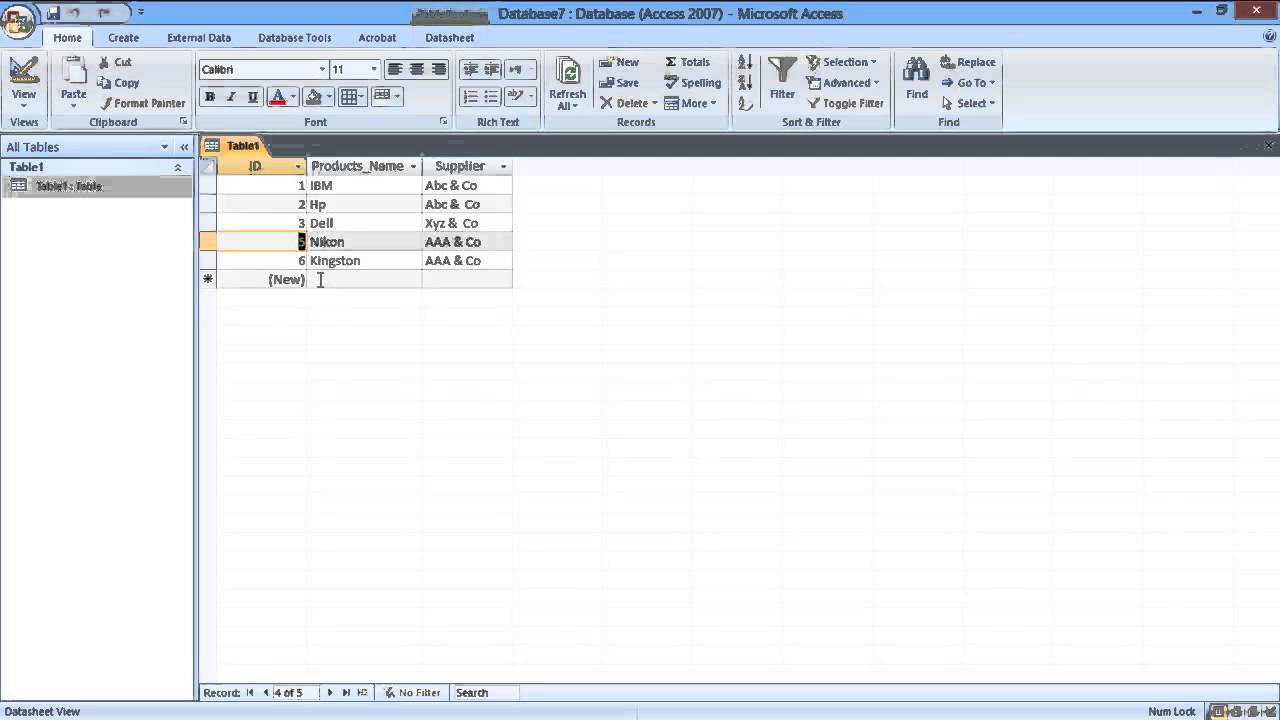Collapse the navigation pane with shutter button
1280x720 pixels.
click(184, 147)
